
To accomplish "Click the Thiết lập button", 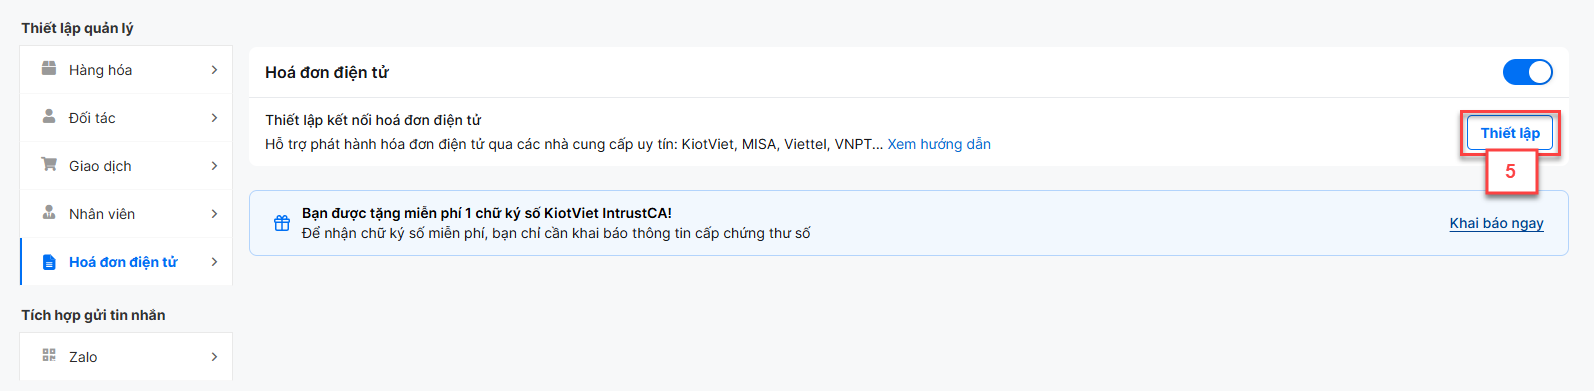I will click(x=1510, y=133).
